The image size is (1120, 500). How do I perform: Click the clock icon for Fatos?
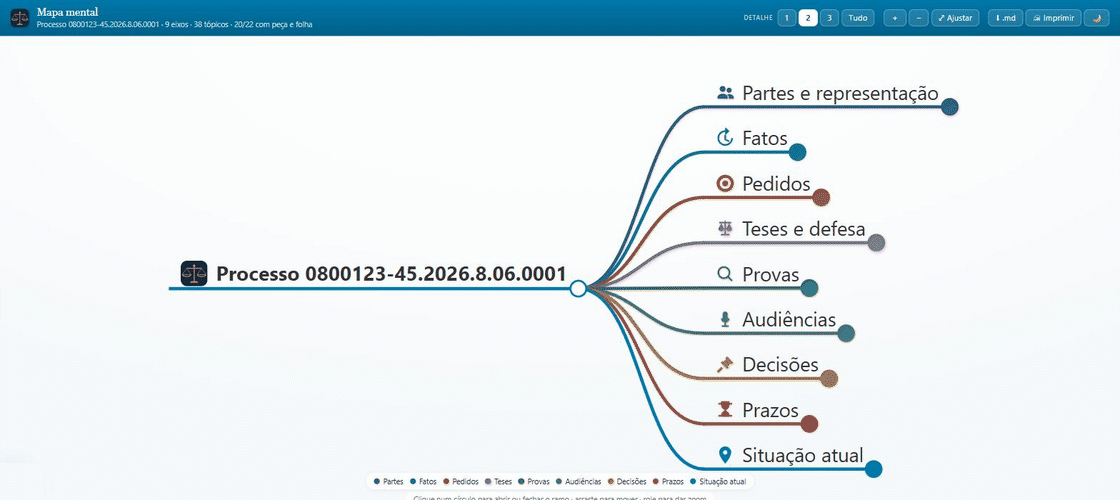point(725,137)
